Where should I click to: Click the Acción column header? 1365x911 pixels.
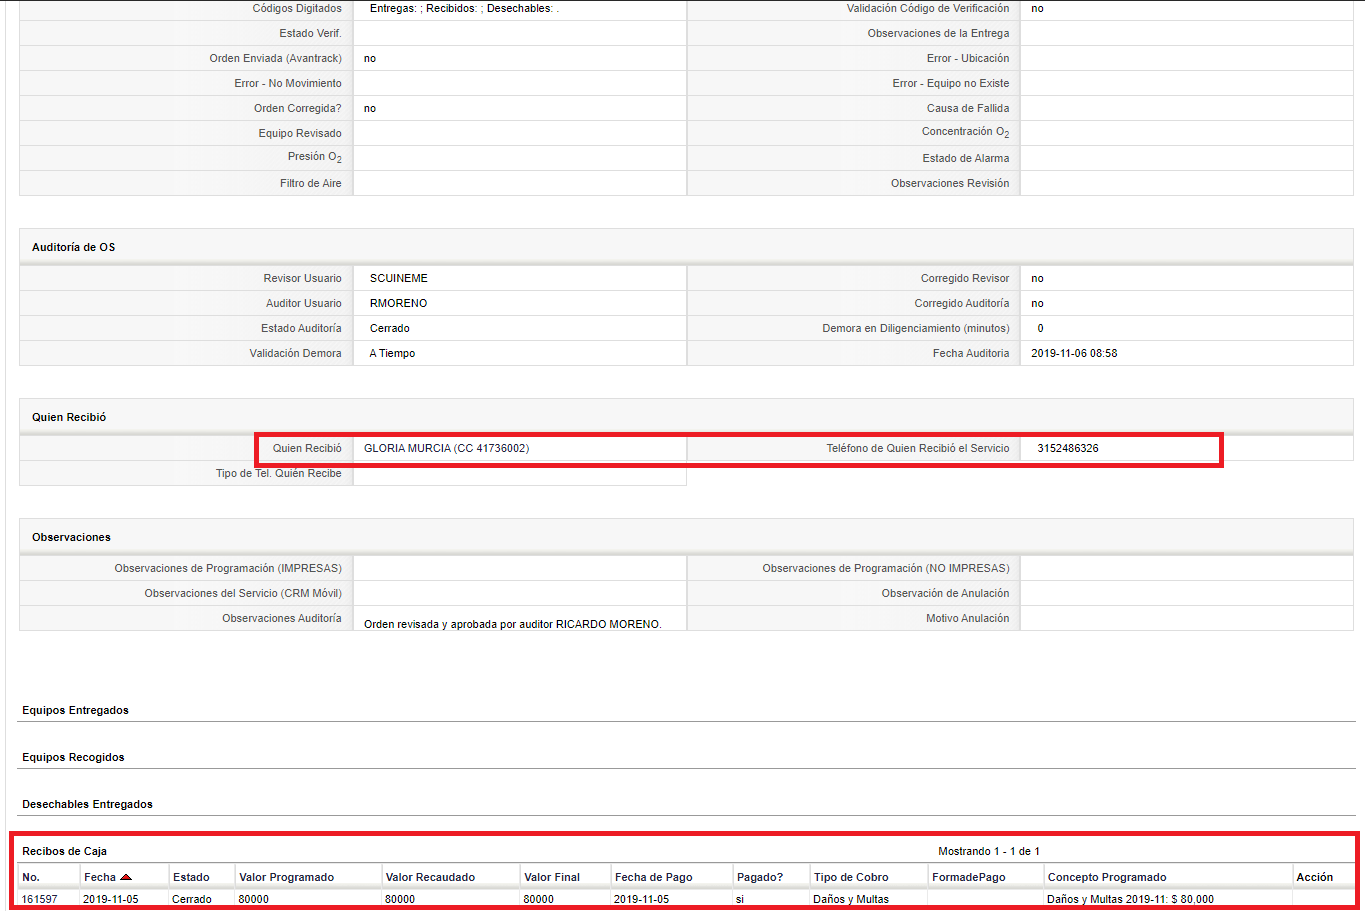point(1315,877)
